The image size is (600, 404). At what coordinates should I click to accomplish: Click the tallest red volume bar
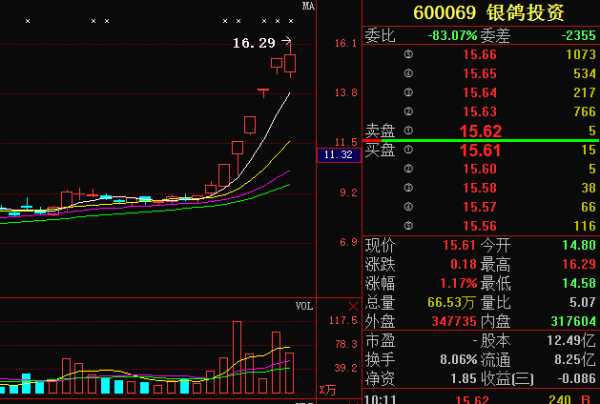(237, 357)
